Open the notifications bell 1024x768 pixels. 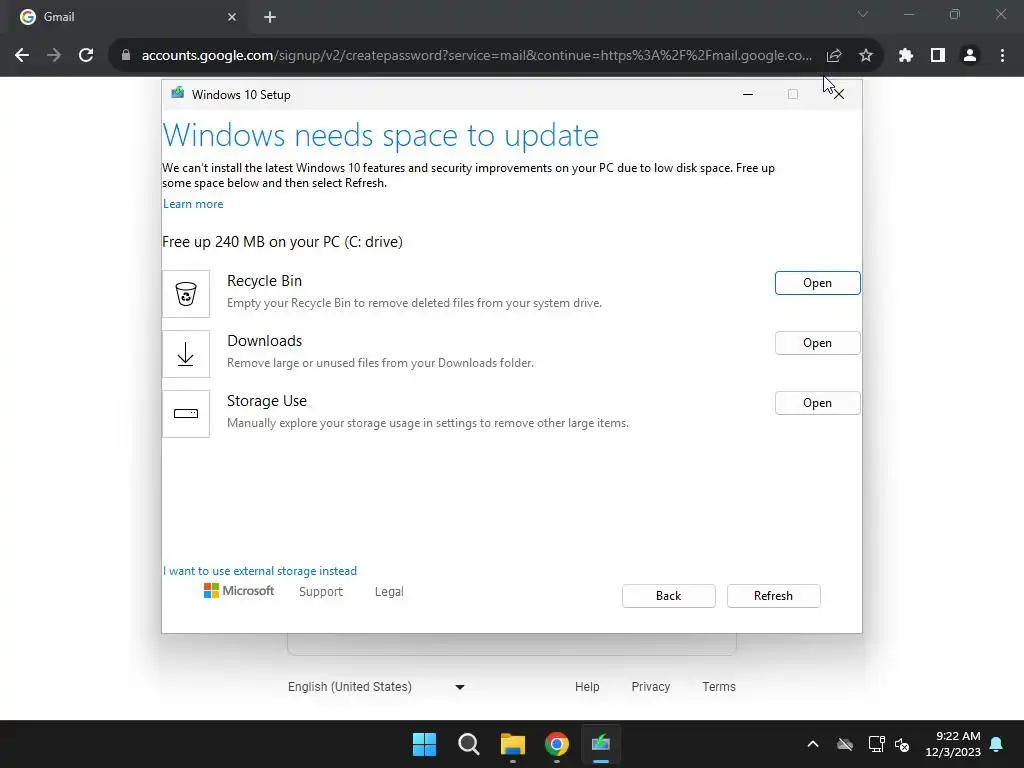(997, 744)
